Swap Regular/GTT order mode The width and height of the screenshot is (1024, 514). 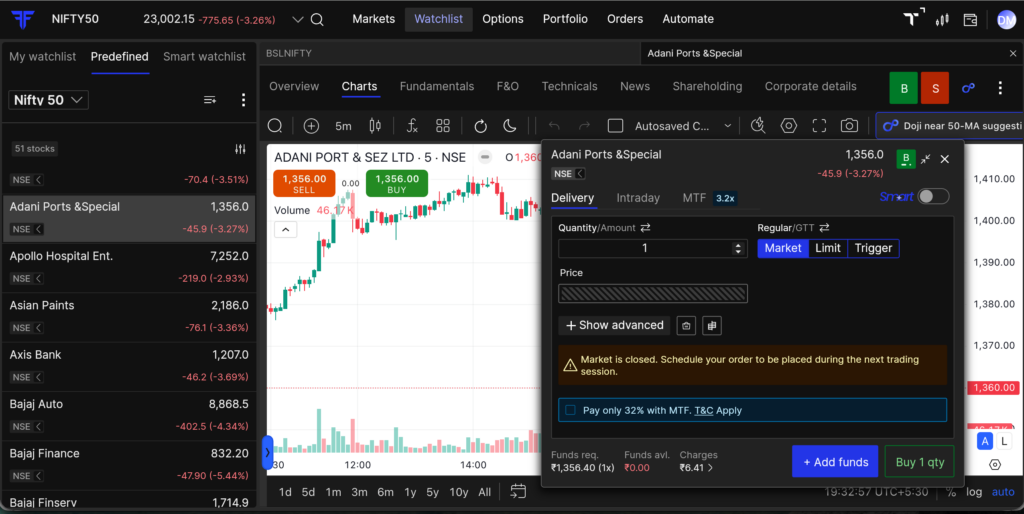[824, 228]
